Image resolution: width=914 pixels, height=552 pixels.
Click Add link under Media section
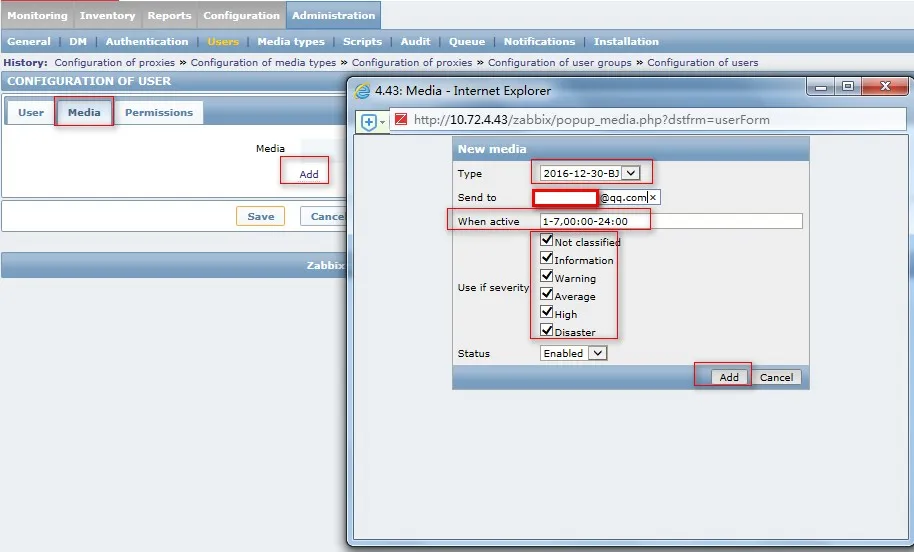[x=309, y=174]
